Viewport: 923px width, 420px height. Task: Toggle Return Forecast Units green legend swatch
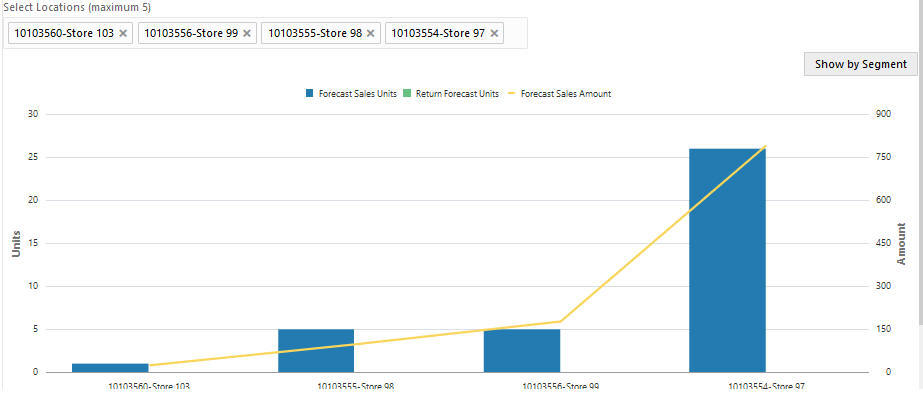[407, 94]
